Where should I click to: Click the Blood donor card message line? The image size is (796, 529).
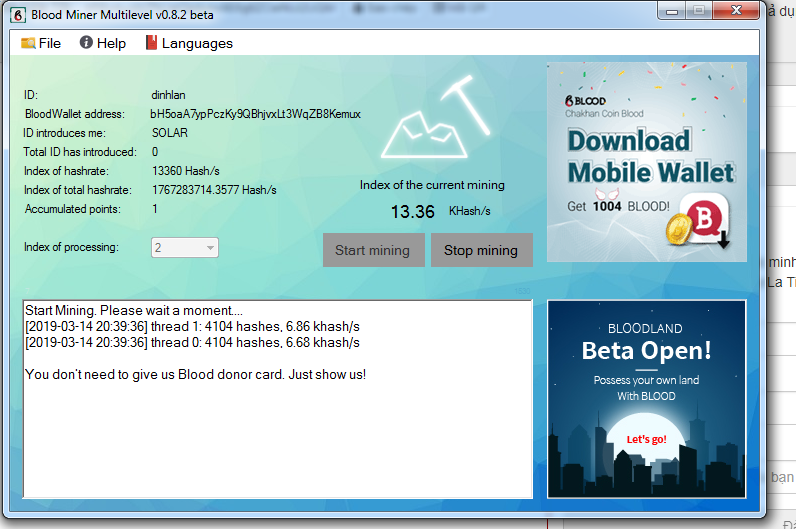point(195,375)
